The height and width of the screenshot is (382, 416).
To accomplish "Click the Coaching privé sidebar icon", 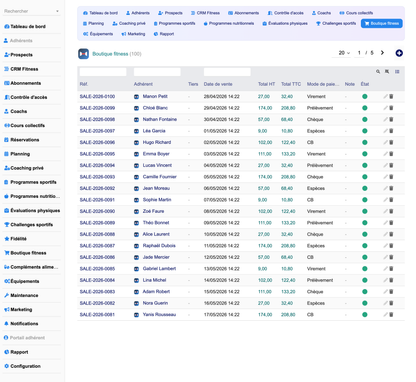I will point(6,168).
